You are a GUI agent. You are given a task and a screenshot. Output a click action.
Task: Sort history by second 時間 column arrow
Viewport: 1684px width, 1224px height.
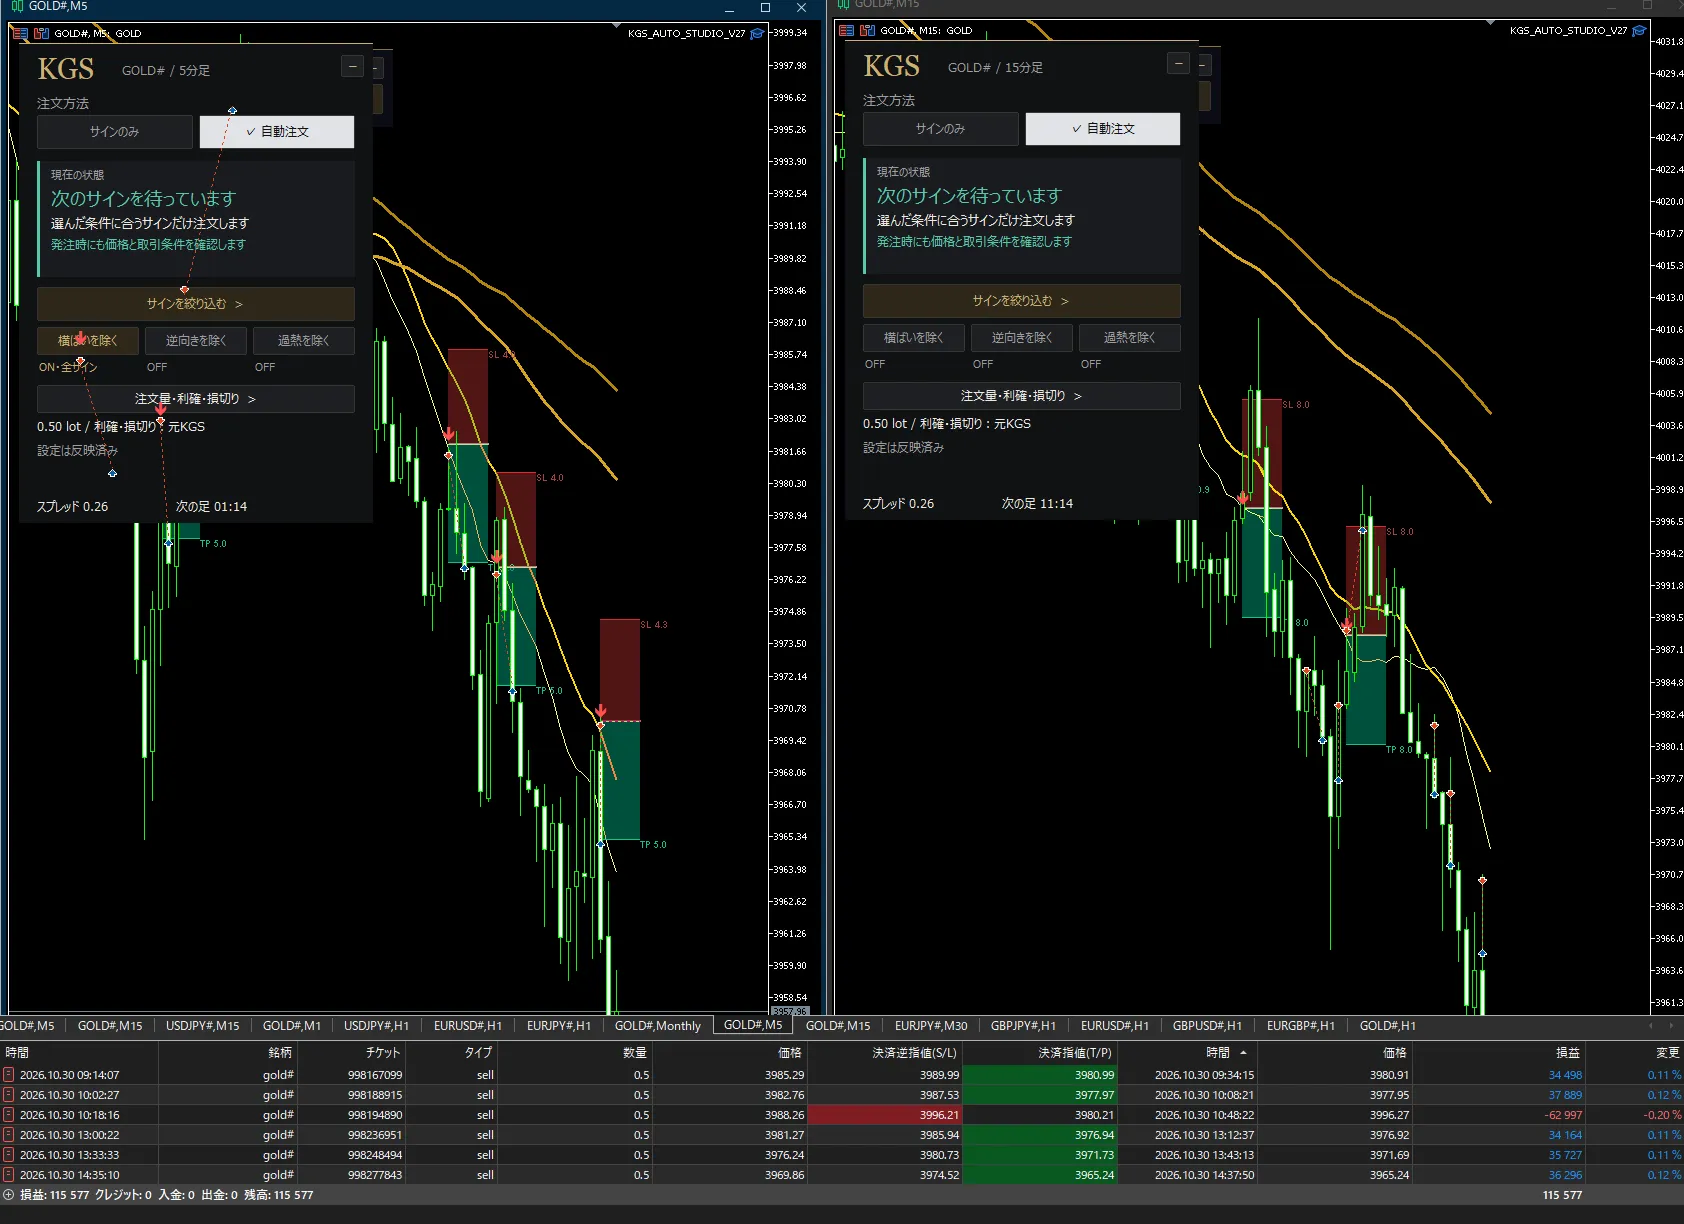(1243, 1053)
